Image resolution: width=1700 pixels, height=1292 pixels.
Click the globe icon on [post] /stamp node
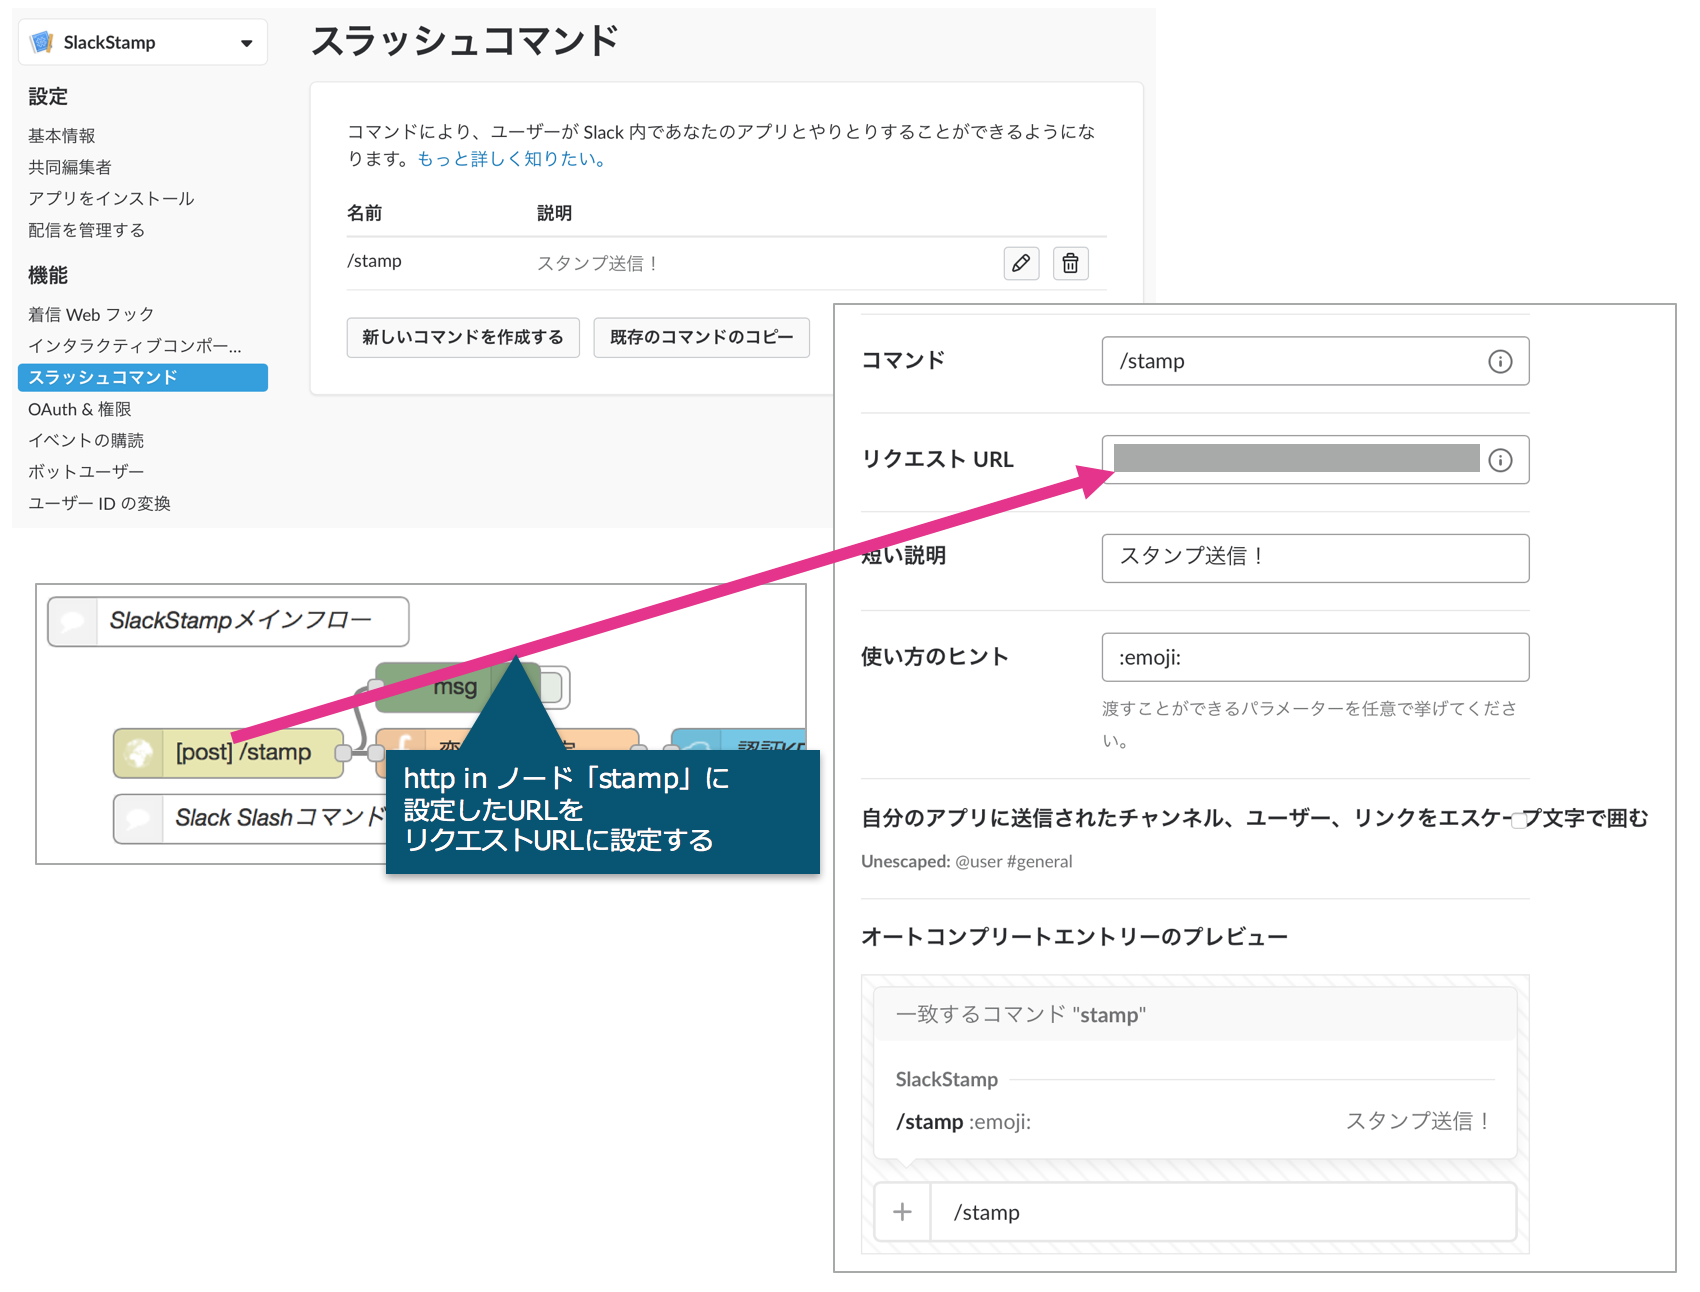[x=139, y=753]
